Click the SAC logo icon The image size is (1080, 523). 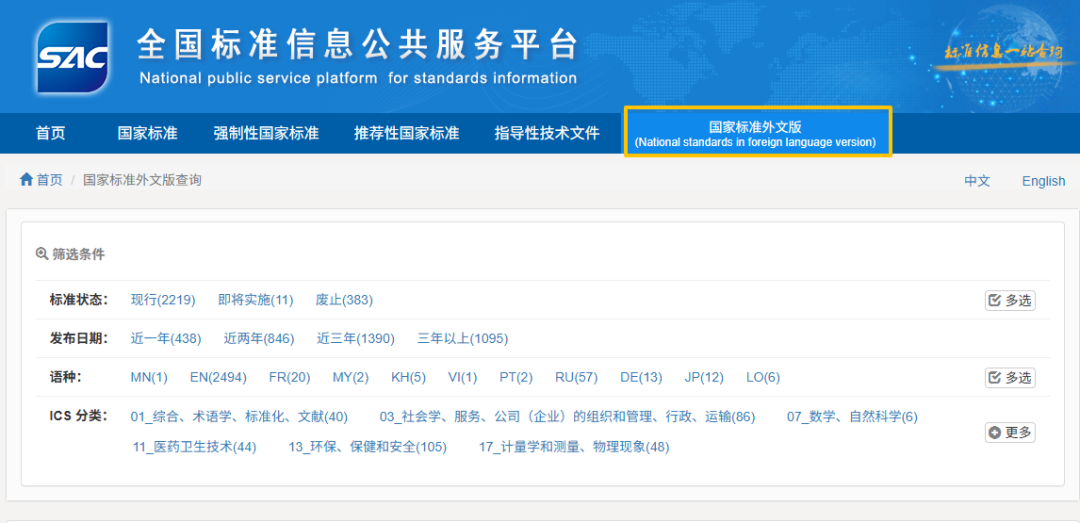point(72,57)
